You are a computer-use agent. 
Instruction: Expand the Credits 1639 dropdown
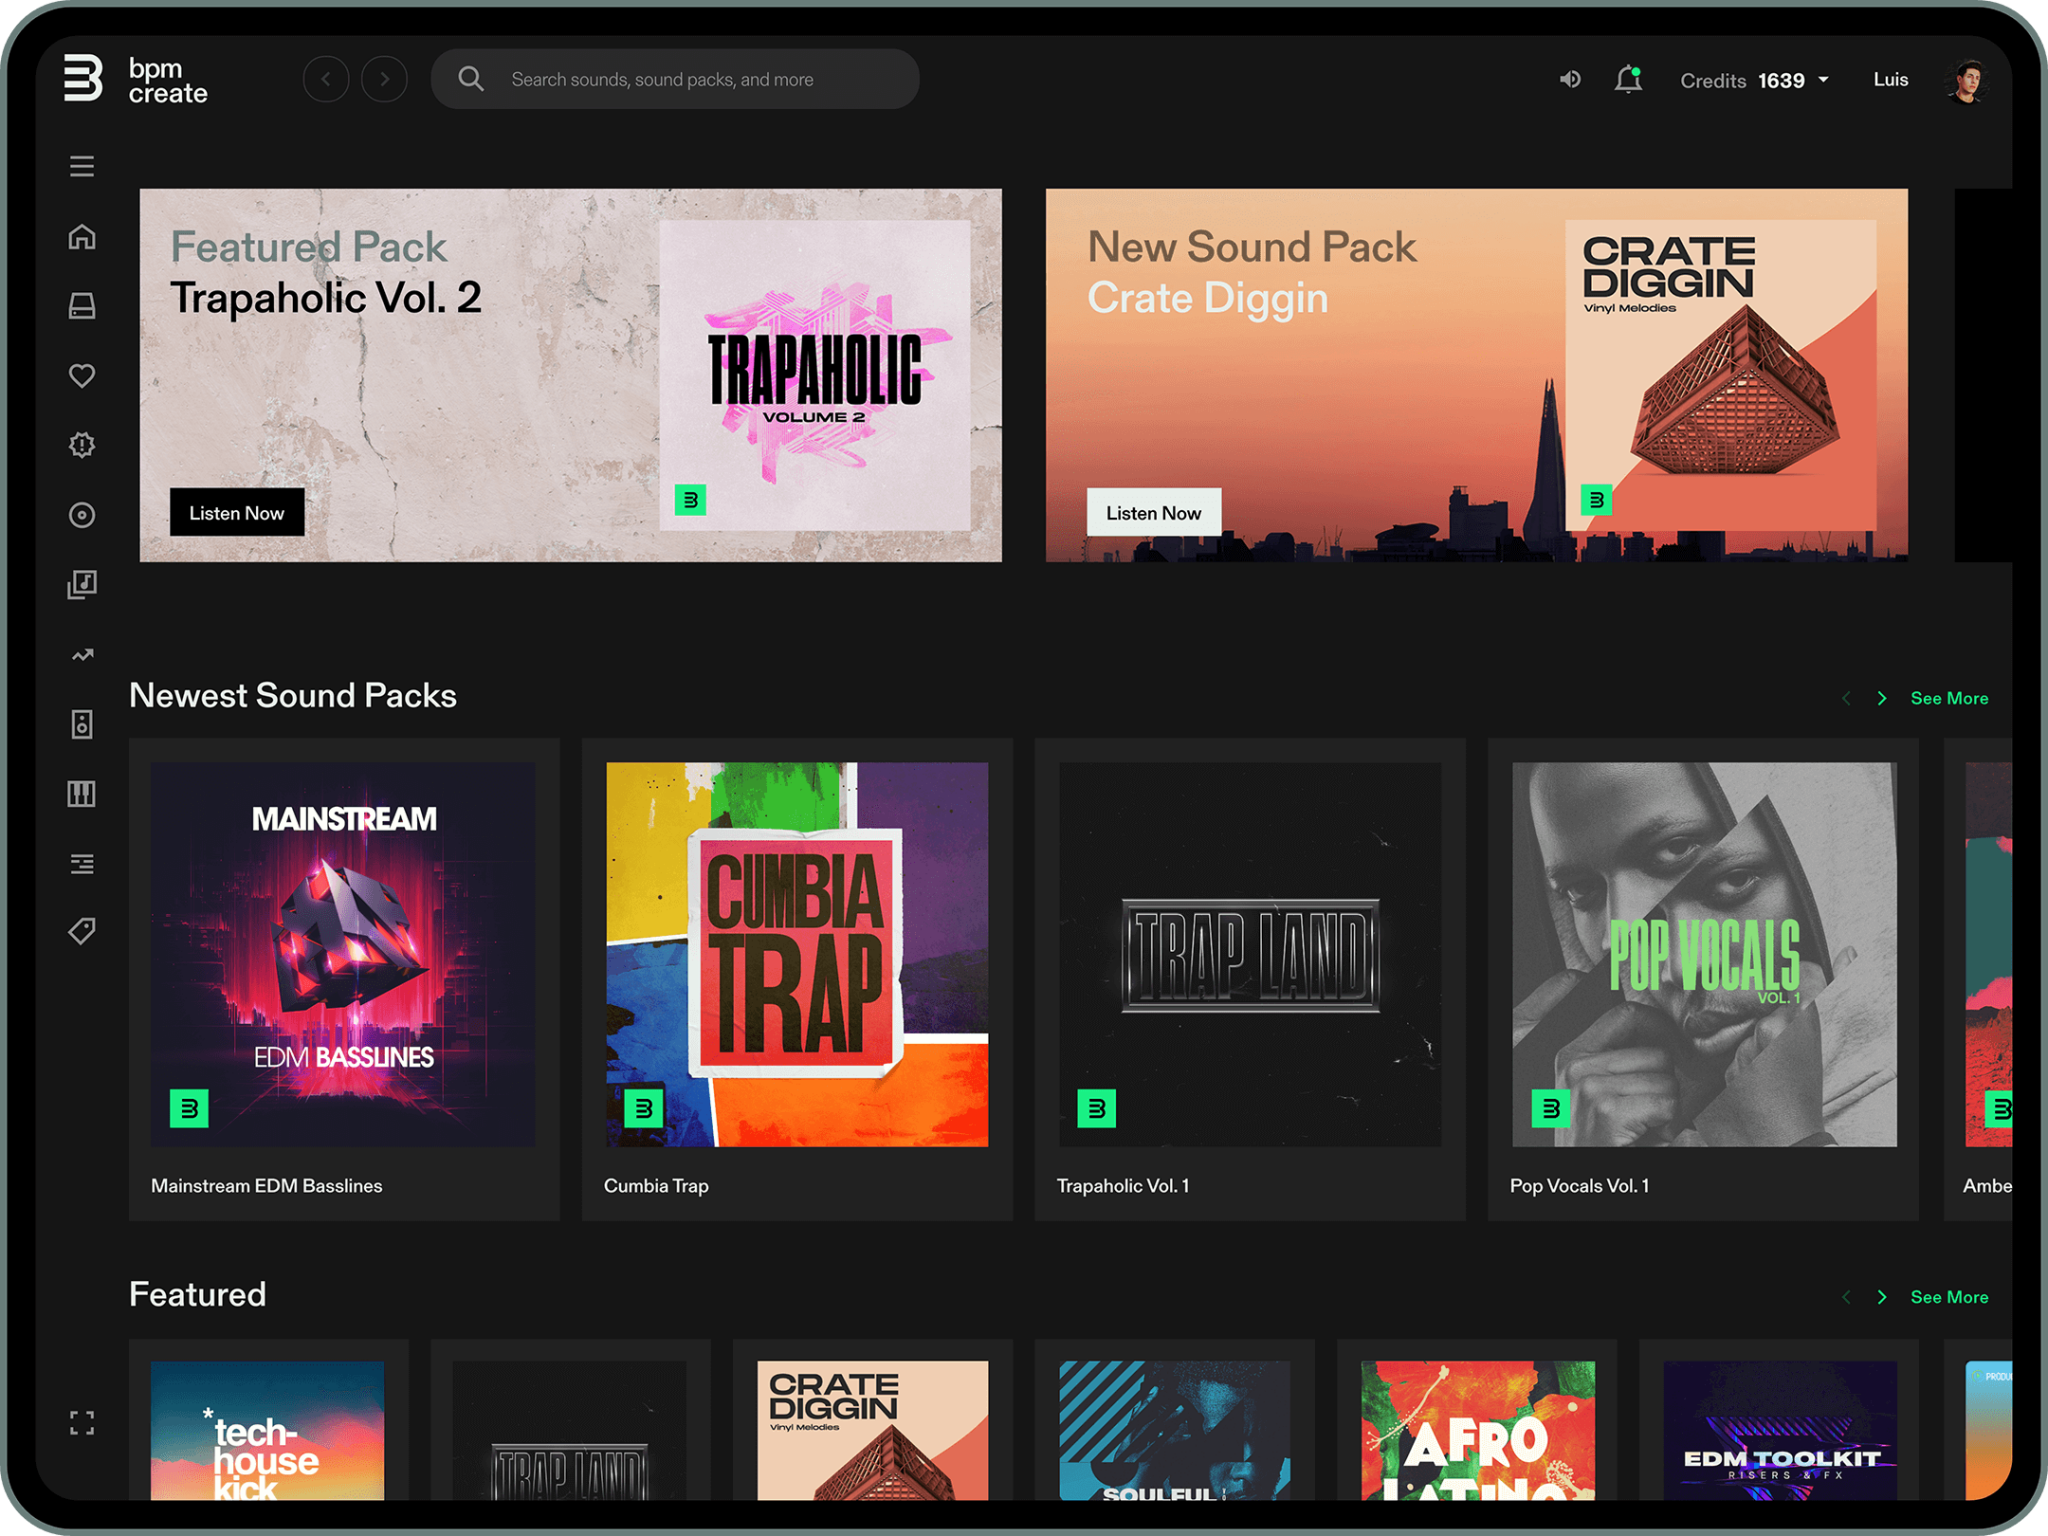pos(1824,80)
